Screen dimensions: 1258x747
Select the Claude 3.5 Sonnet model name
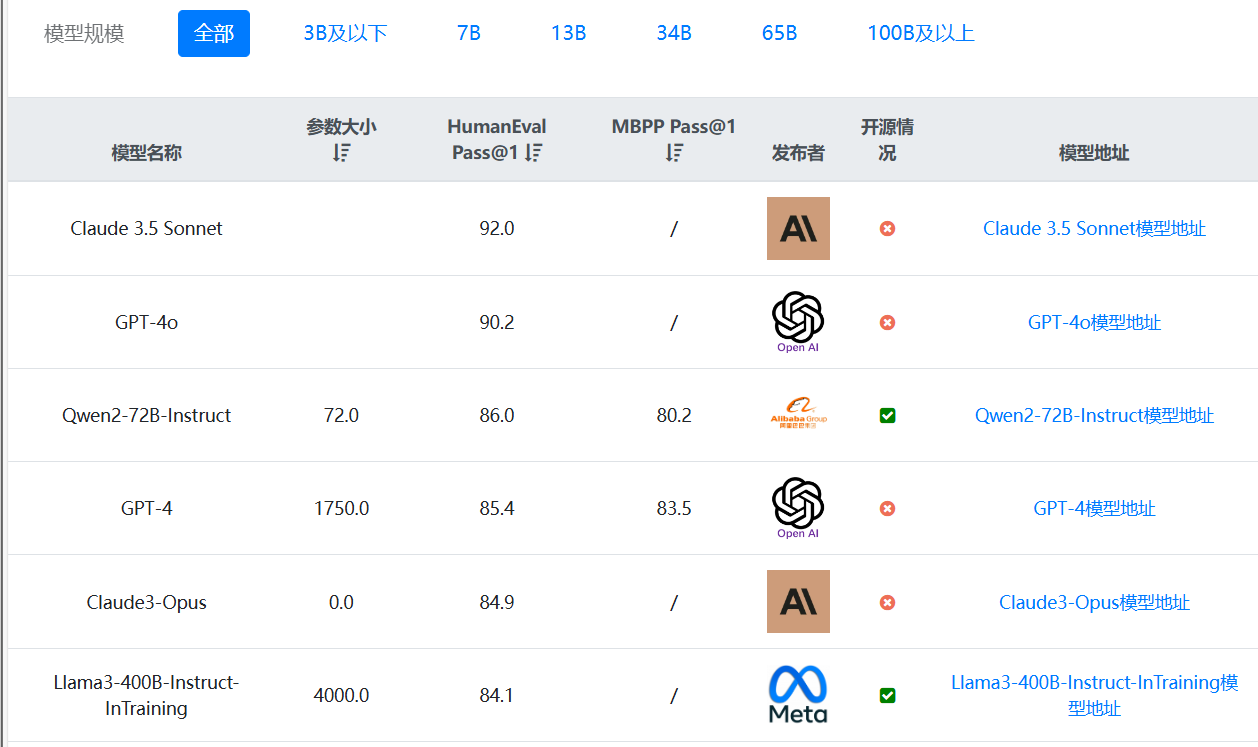point(147,228)
